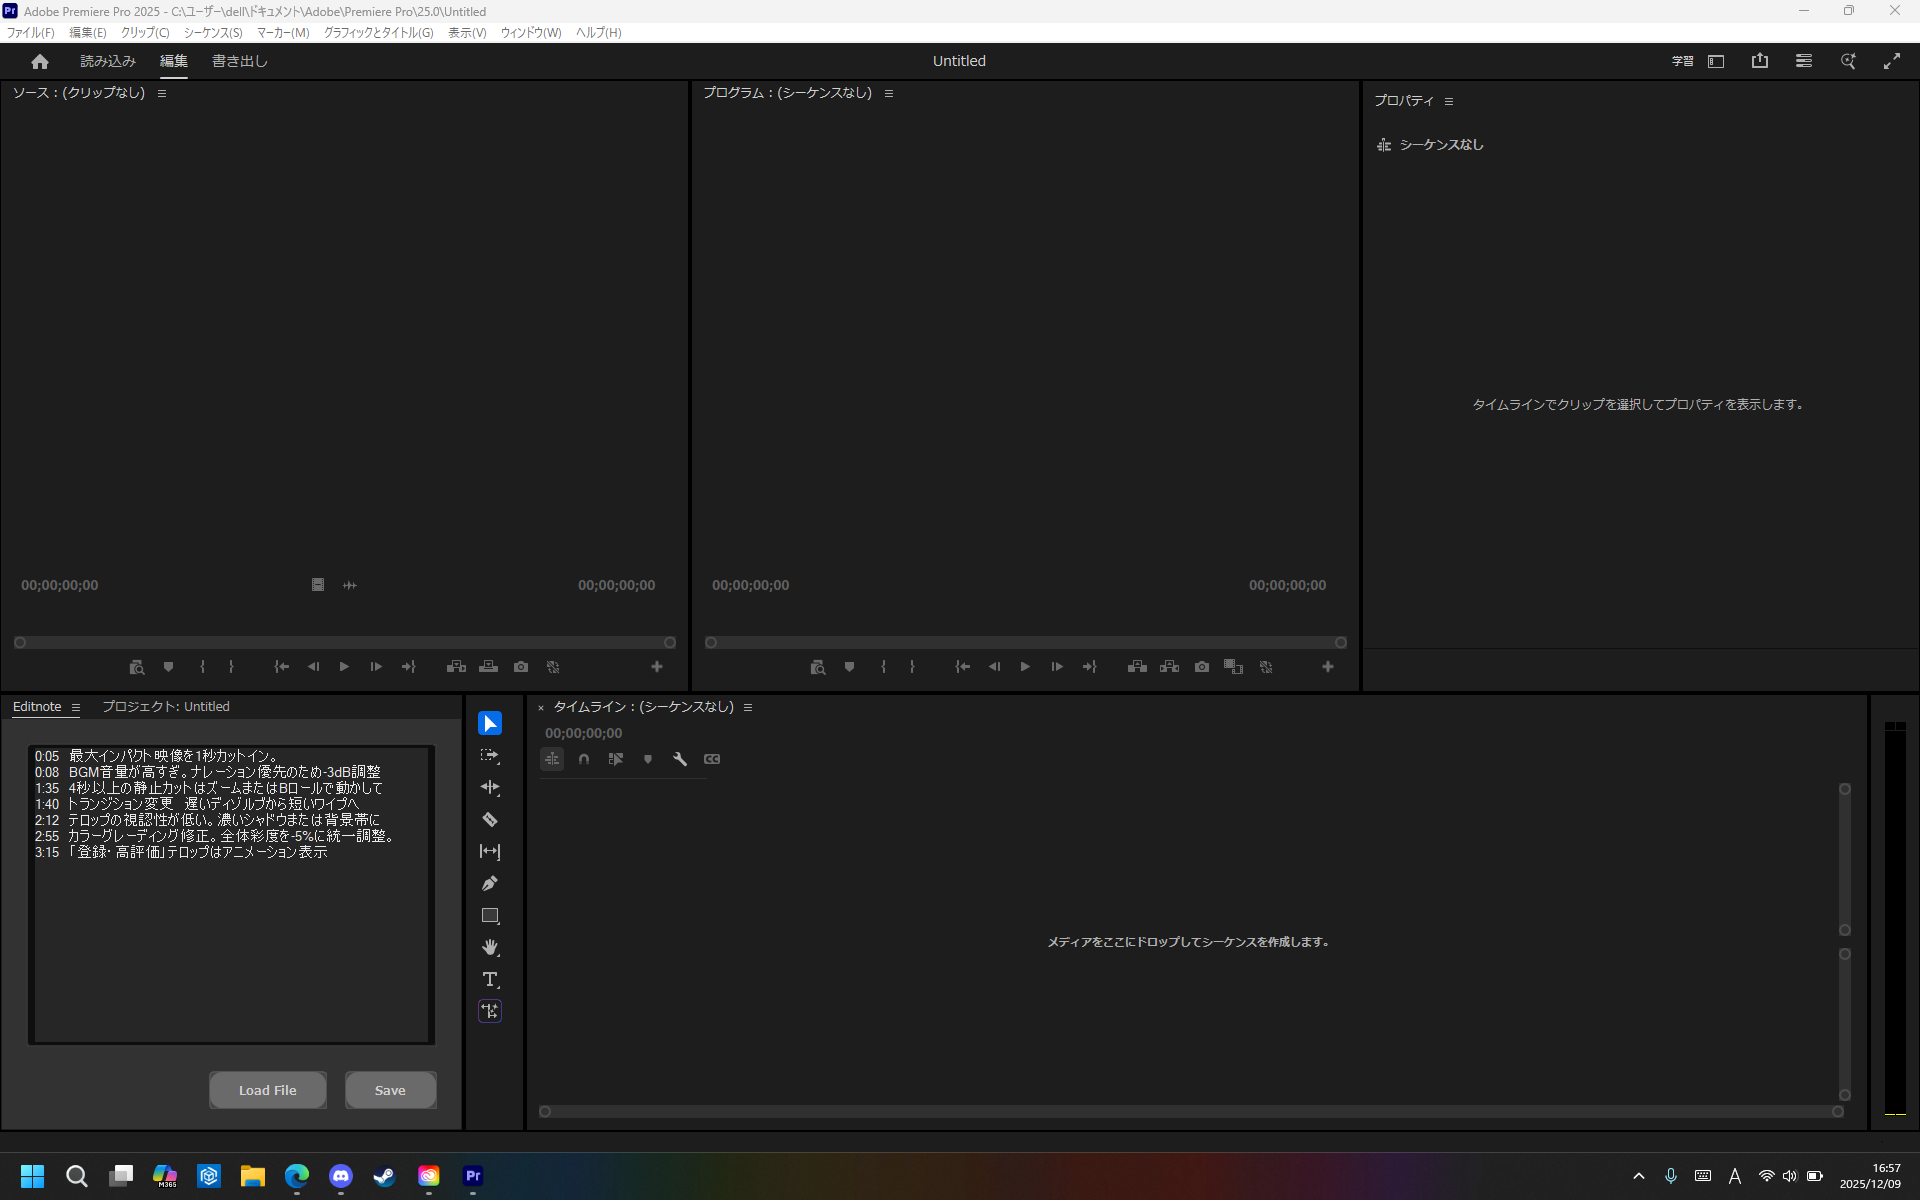Viewport: 1920px width, 1200px height.
Task: Click the Program monitor scrub bar
Action: click(x=1025, y=642)
